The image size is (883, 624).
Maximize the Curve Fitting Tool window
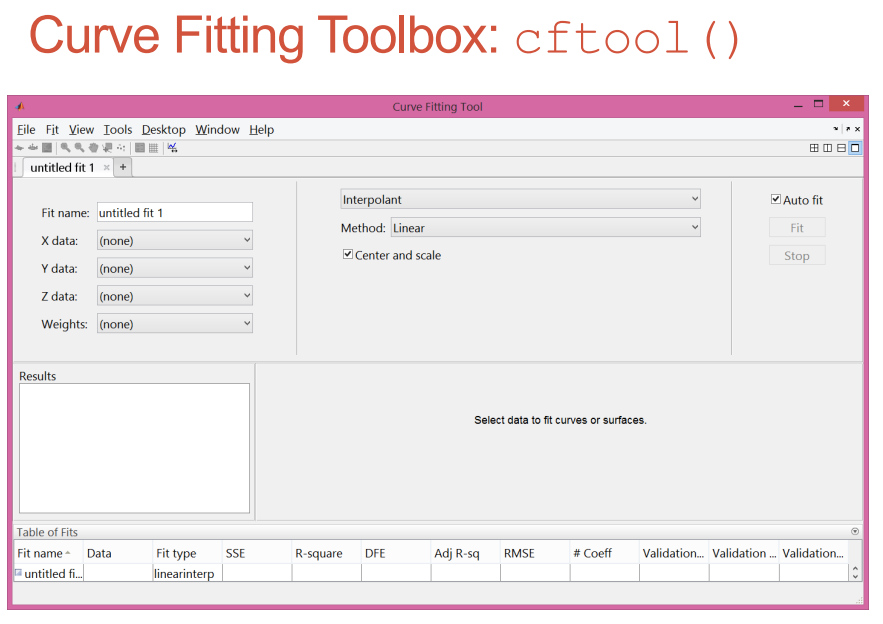[818, 104]
